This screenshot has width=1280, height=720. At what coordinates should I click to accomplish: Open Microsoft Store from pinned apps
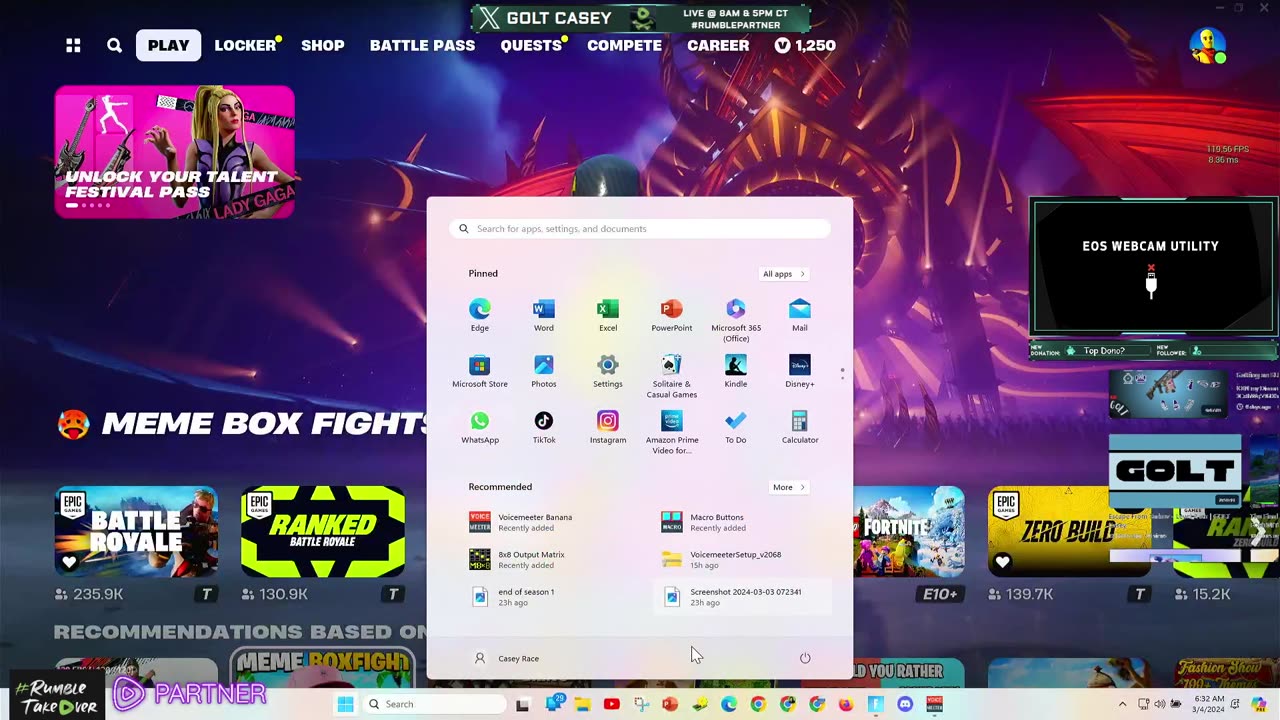[480, 371]
